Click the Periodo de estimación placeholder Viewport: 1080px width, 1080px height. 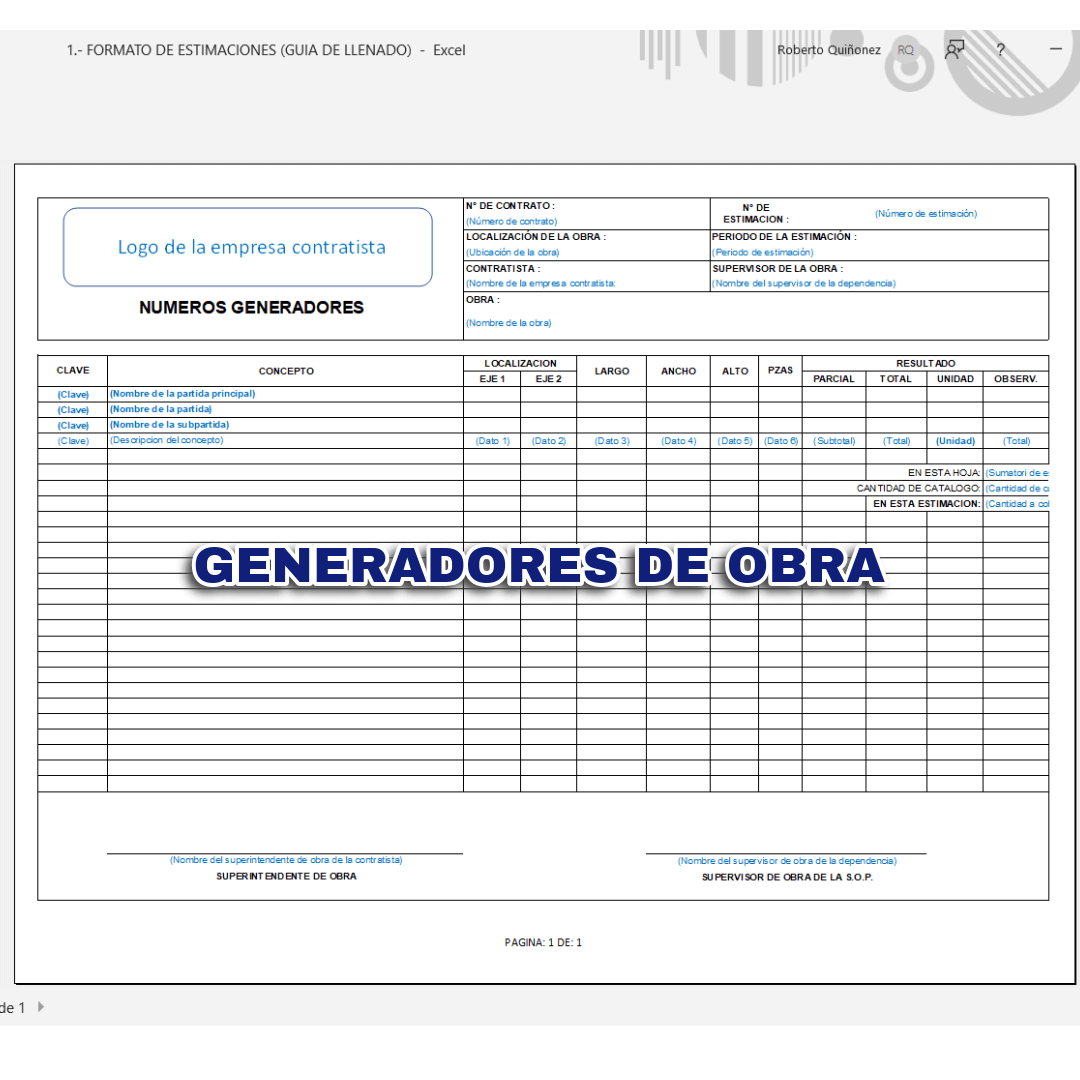point(763,252)
